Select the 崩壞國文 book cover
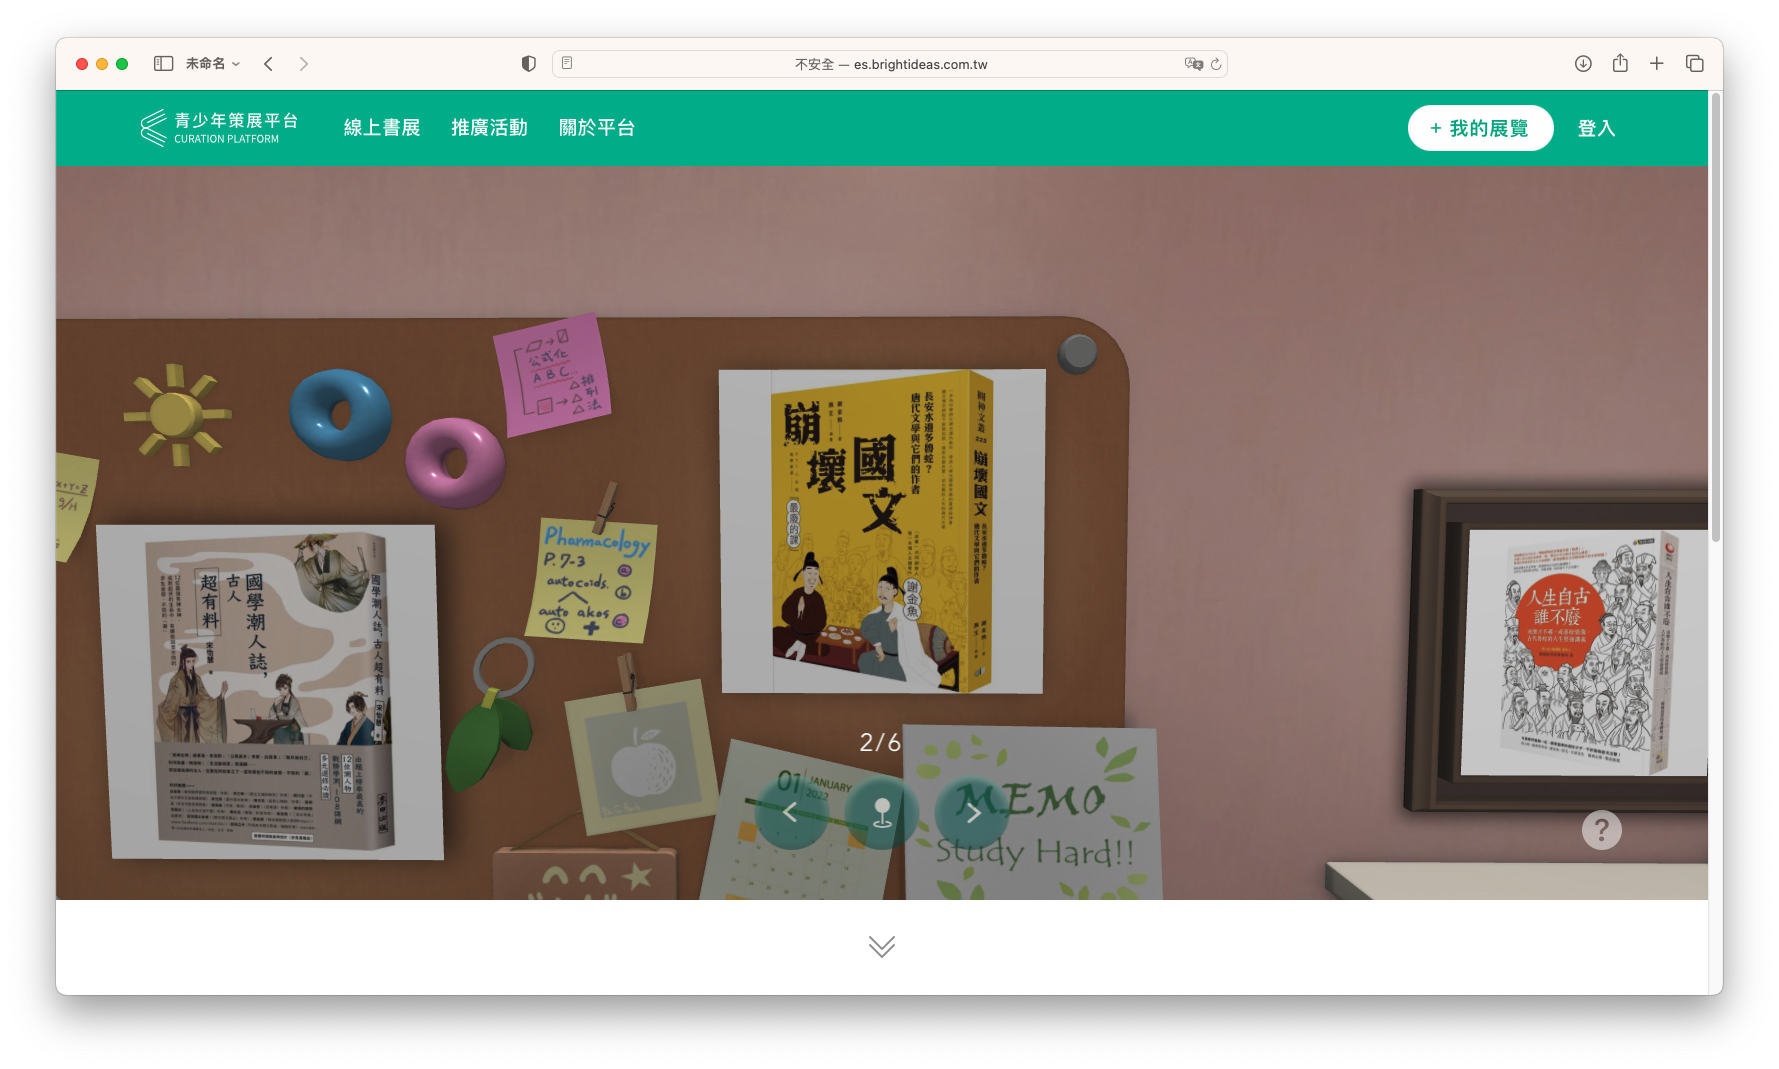This screenshot has height=1069, width=1779. coord(882,532)
